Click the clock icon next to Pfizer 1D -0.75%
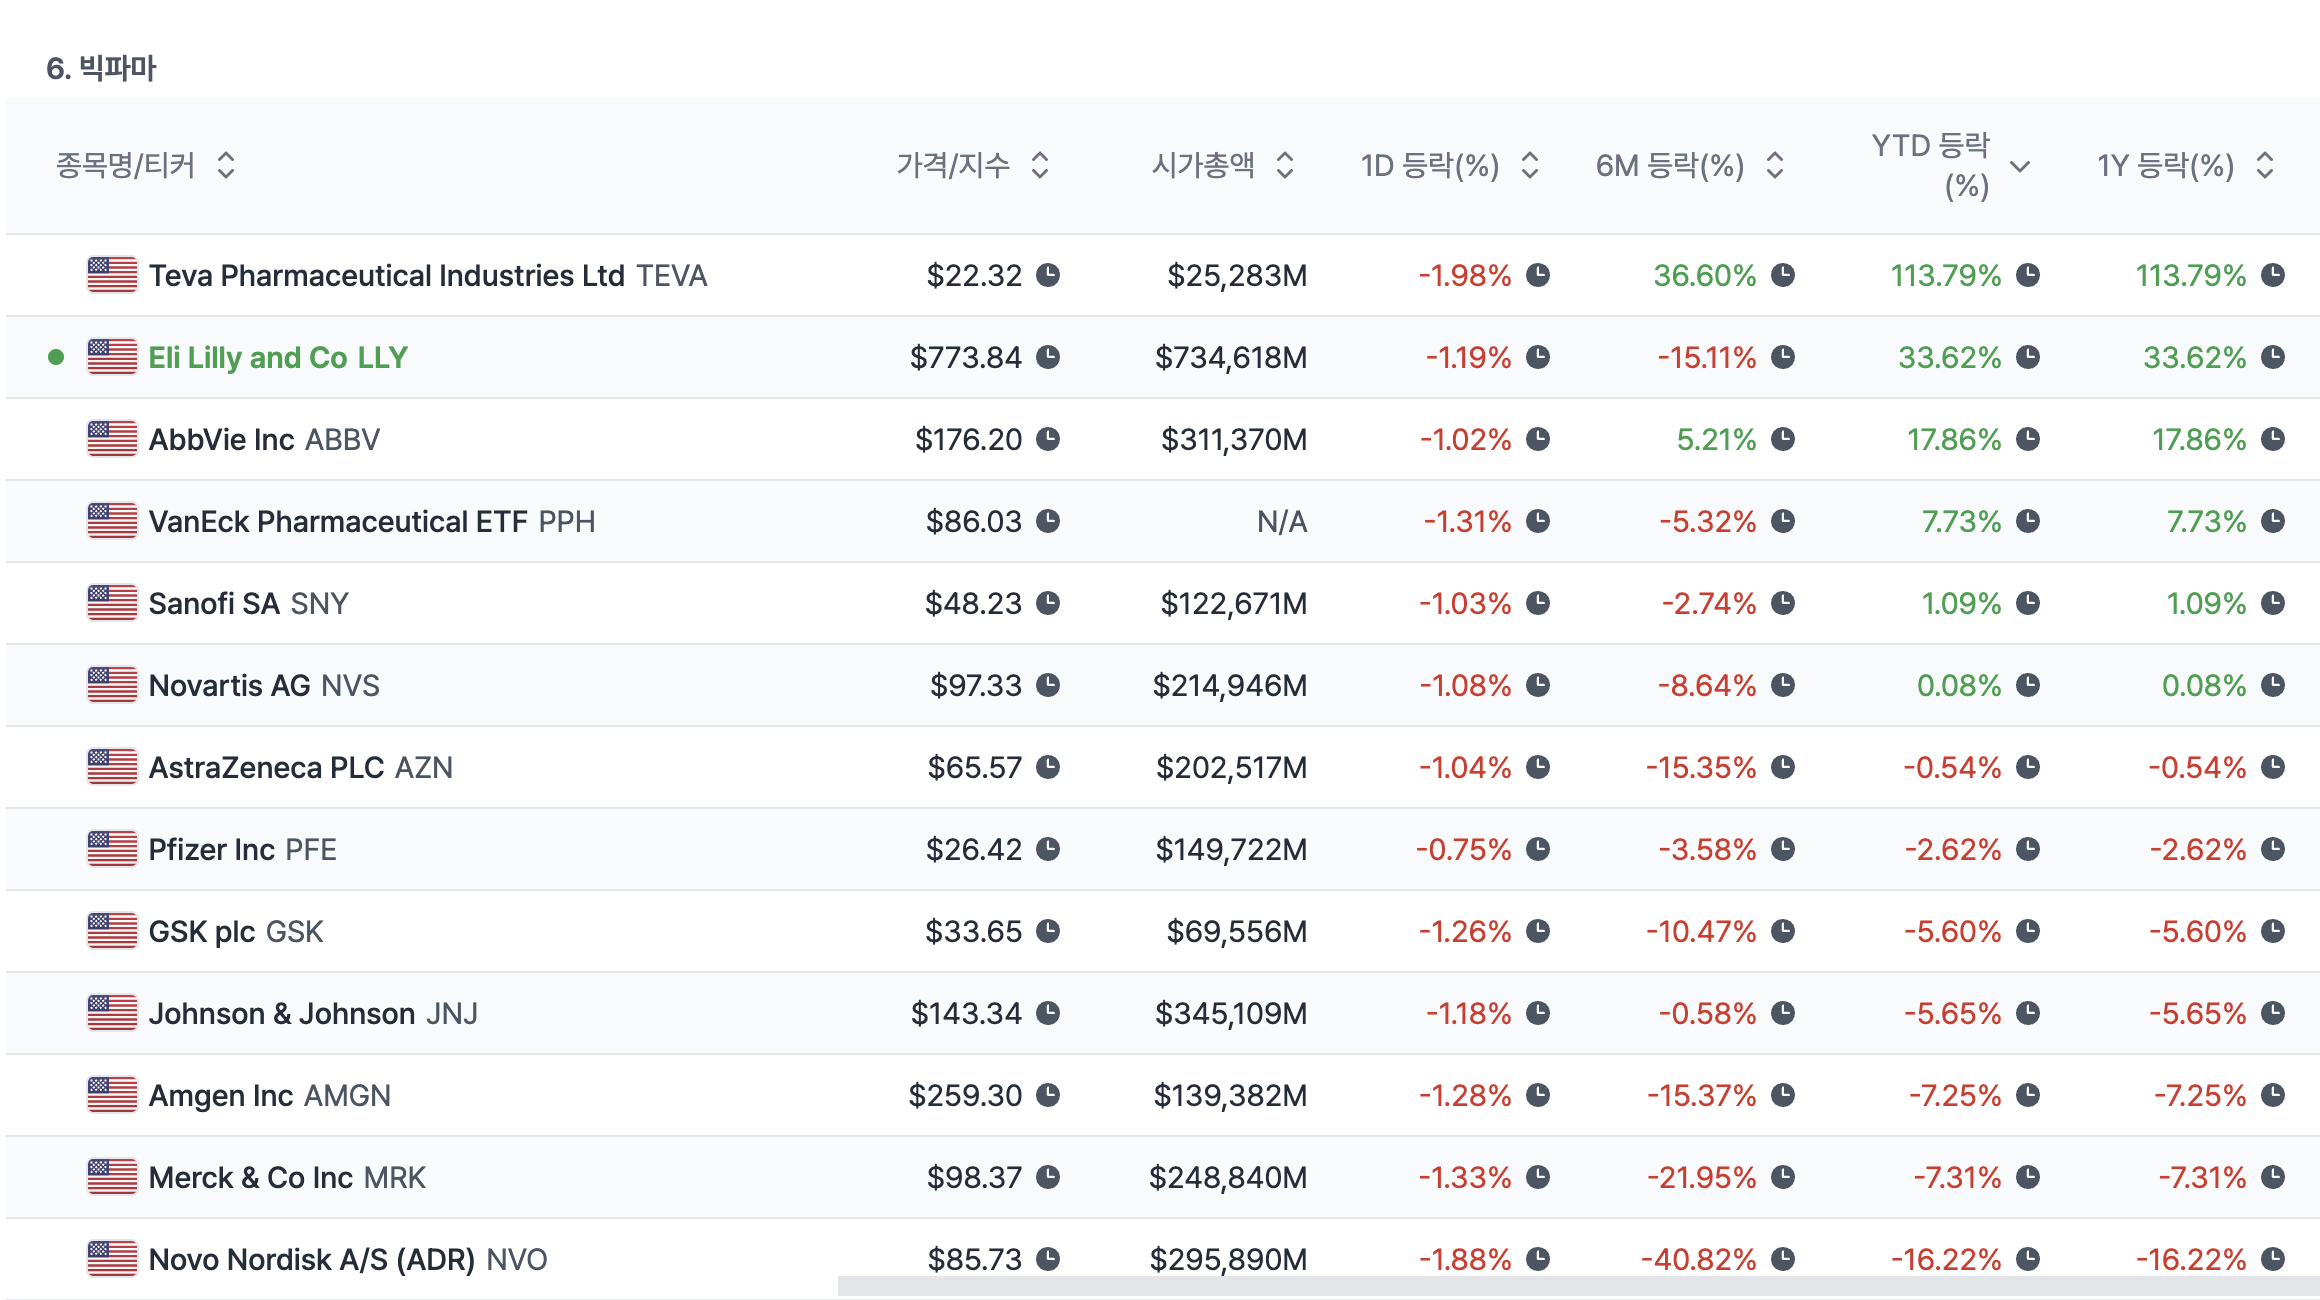The image size is (2320, 1300). 1537,849
